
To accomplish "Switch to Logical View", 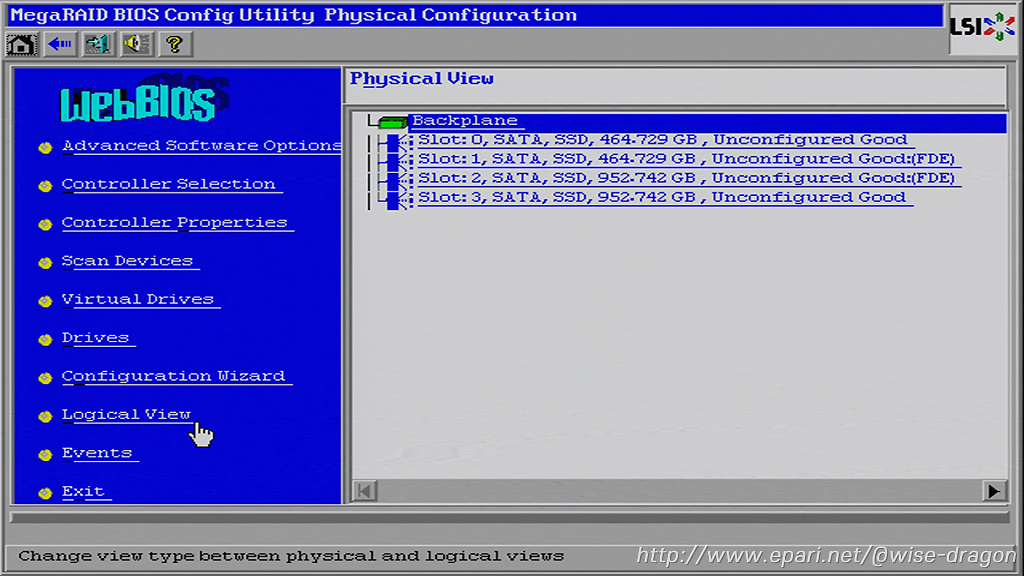I will tap(126, 415).
